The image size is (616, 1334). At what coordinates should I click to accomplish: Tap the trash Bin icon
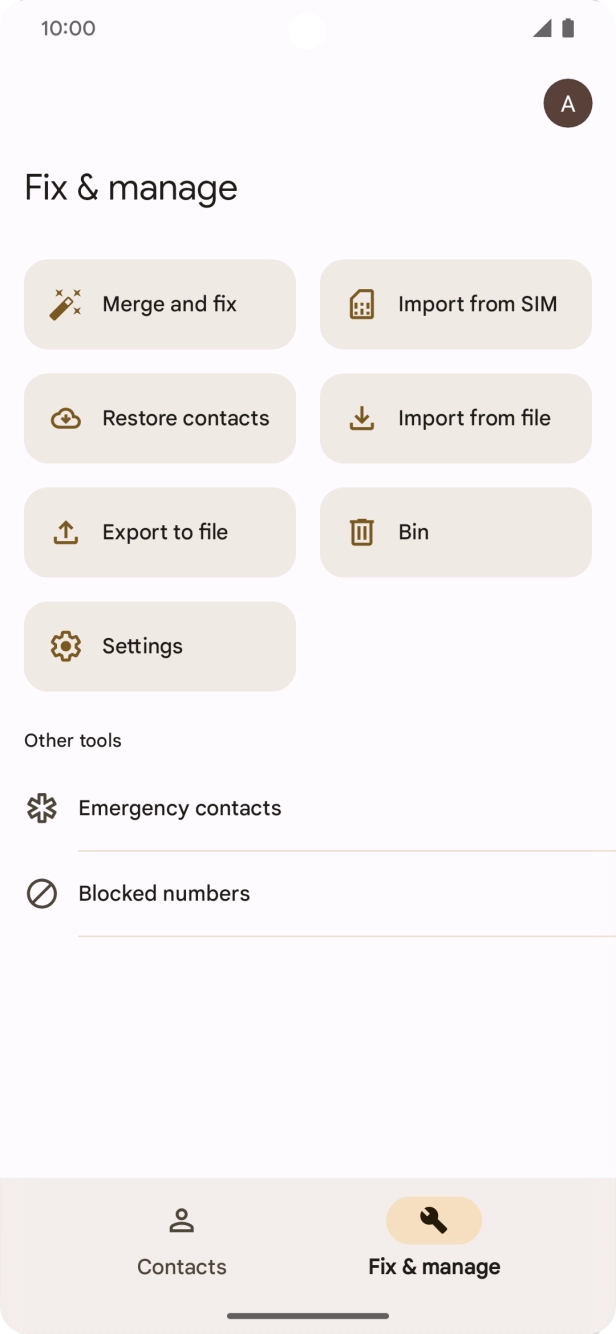tap(362, 532)
